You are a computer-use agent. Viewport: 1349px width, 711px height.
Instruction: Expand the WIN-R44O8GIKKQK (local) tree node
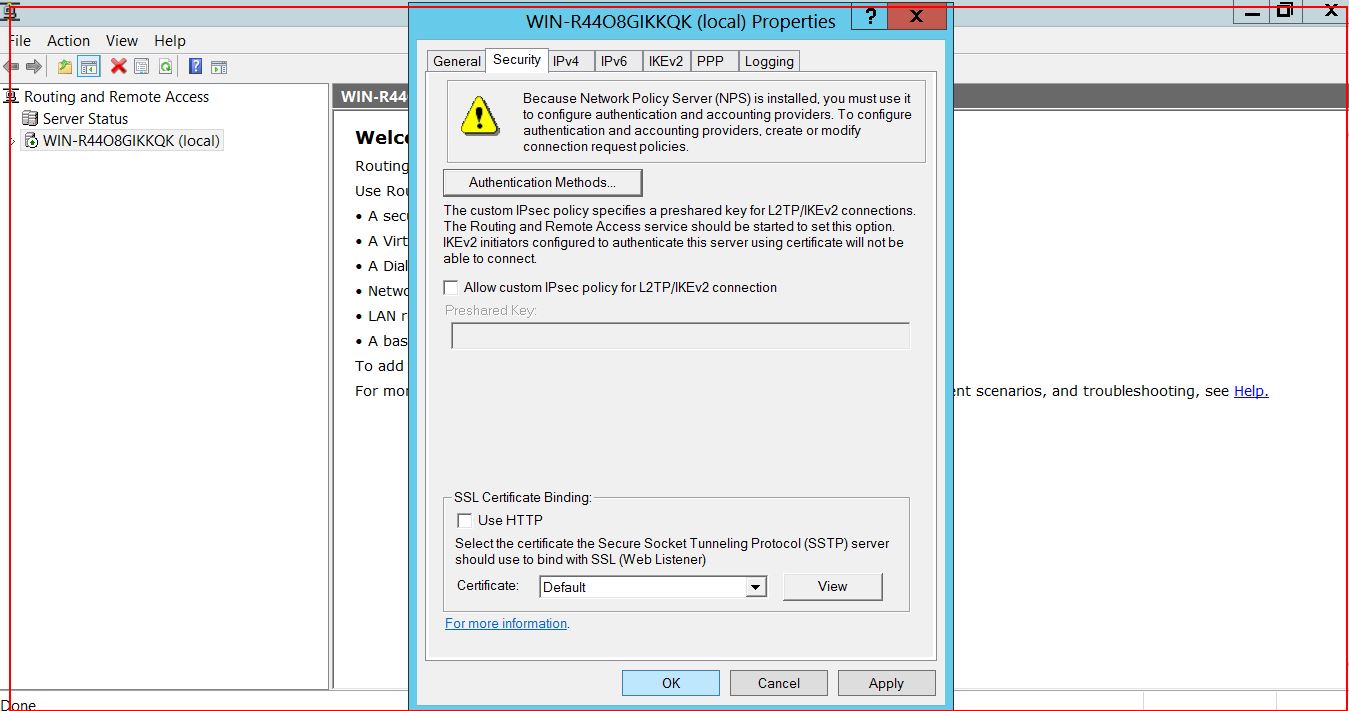[12, 142]
